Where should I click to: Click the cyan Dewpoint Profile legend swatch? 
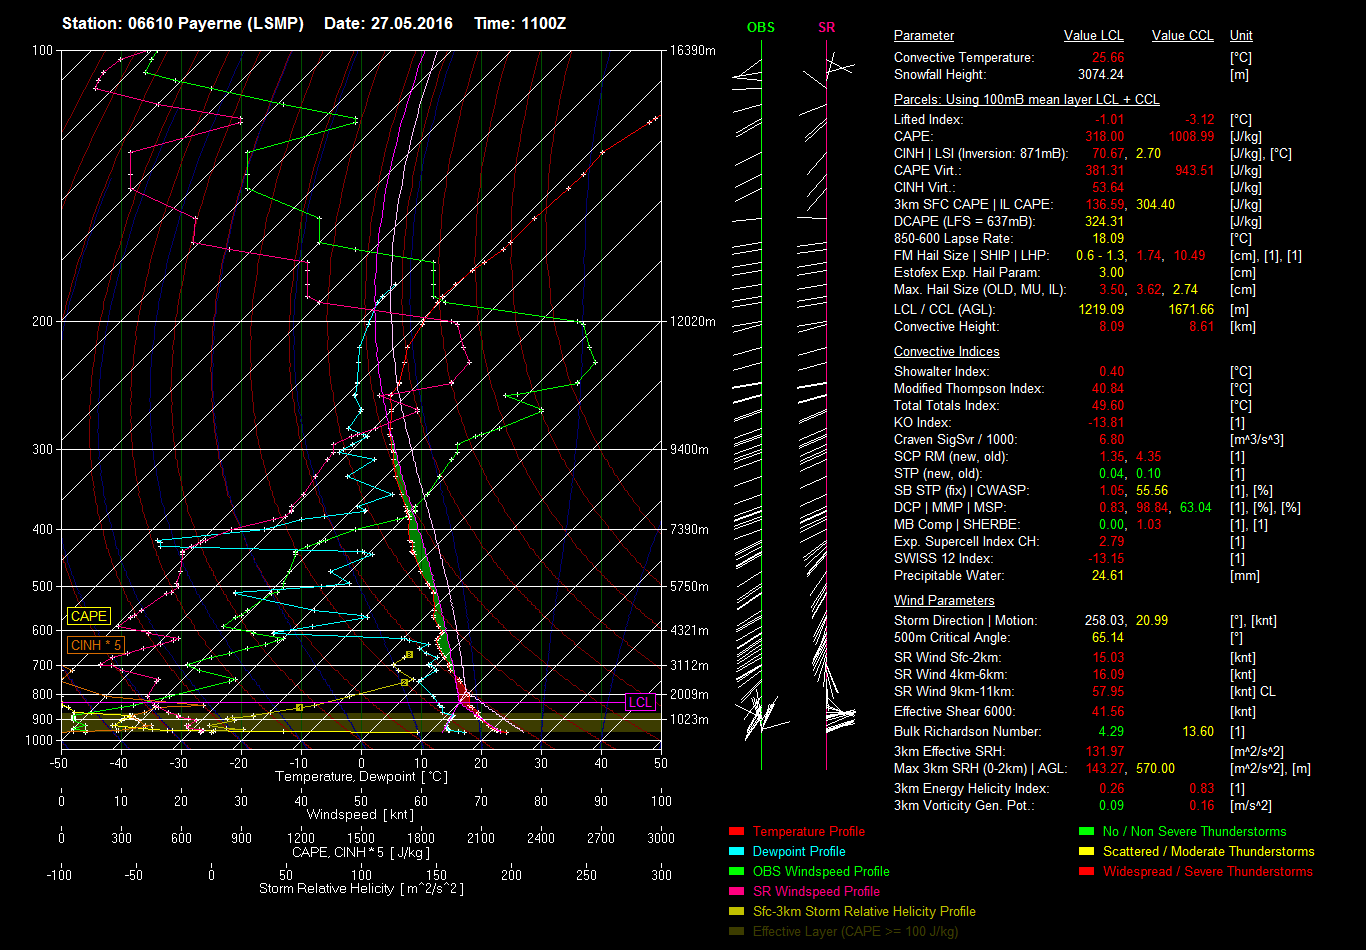pyautogui.click(x=737, y=851)
